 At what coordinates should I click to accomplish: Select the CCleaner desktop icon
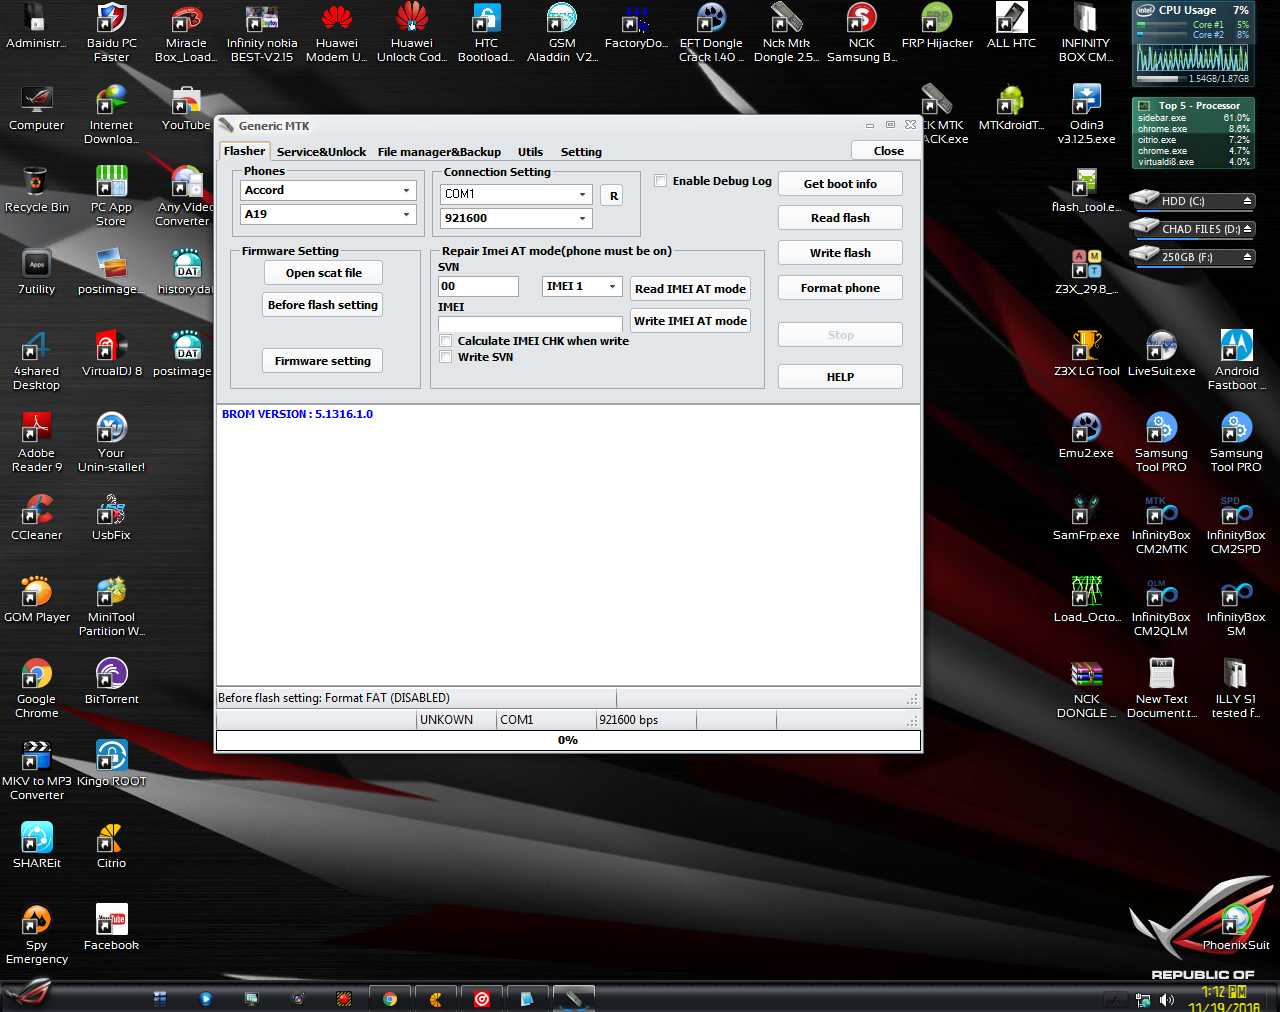coord(37,519)
